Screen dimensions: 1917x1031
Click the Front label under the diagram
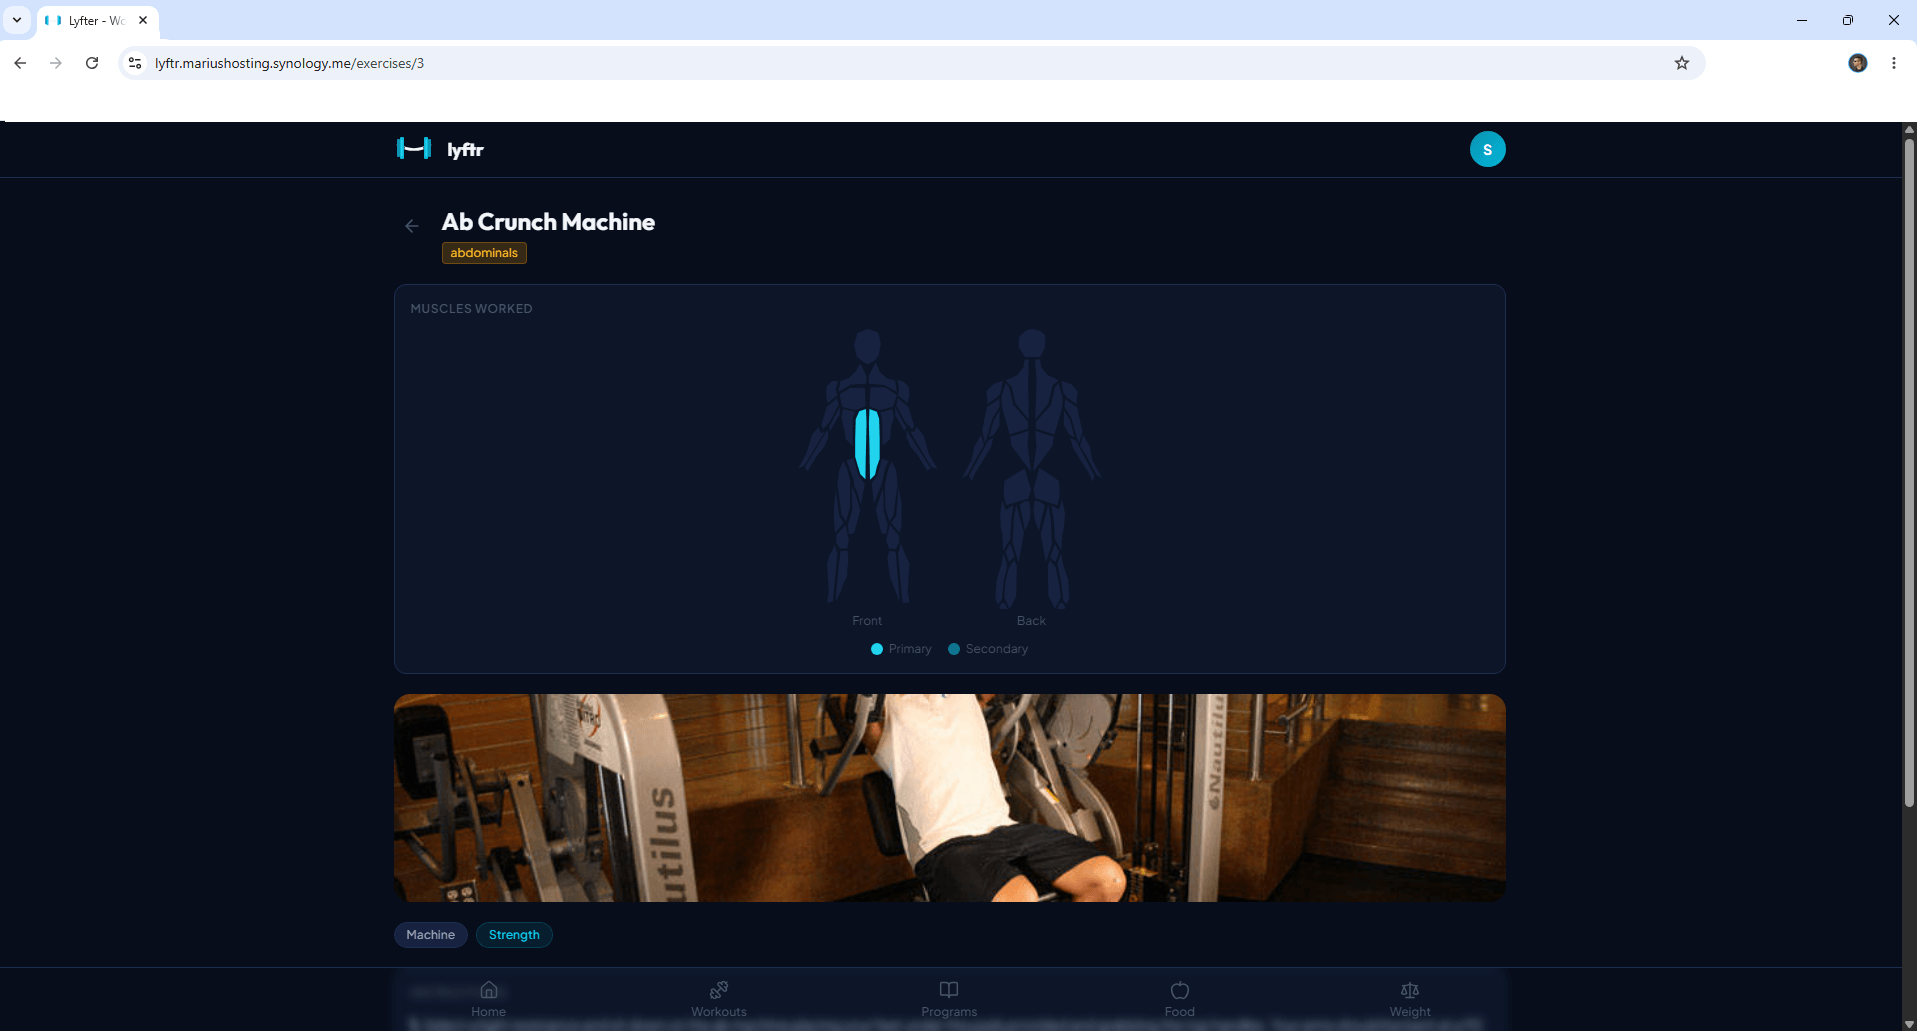point(867,621)
